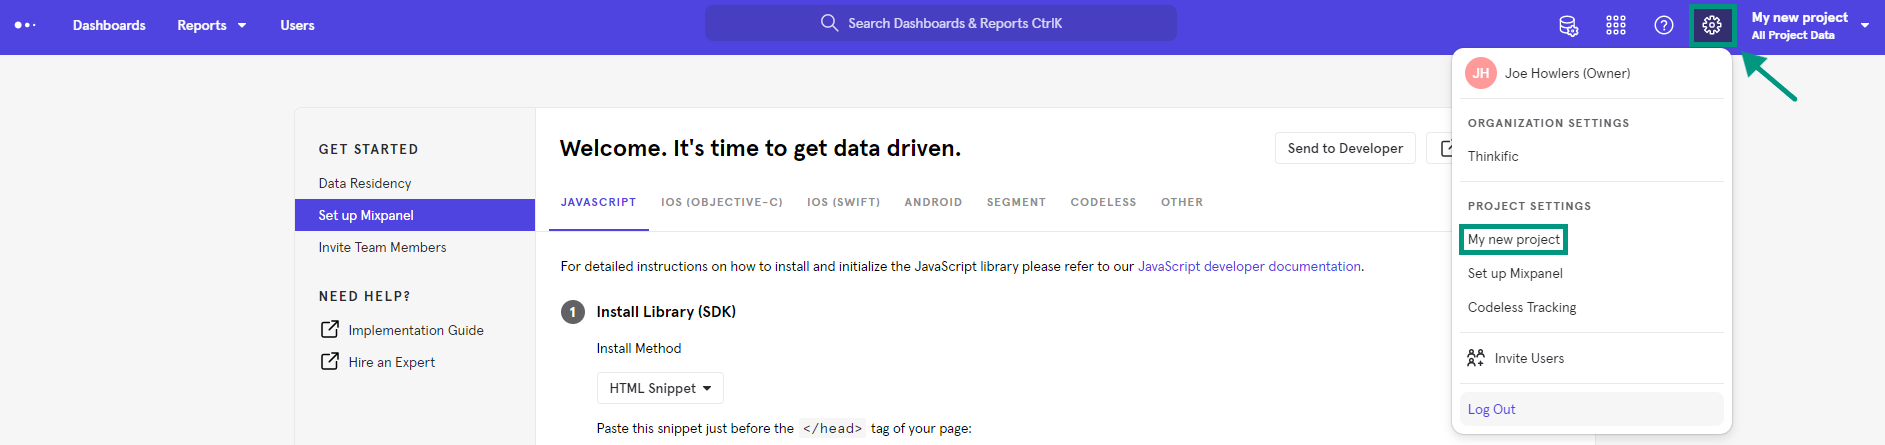Select Set up Mixpanel in settings menu
The width and height of the screenshot is (1885, 445).
(1515, 274)
